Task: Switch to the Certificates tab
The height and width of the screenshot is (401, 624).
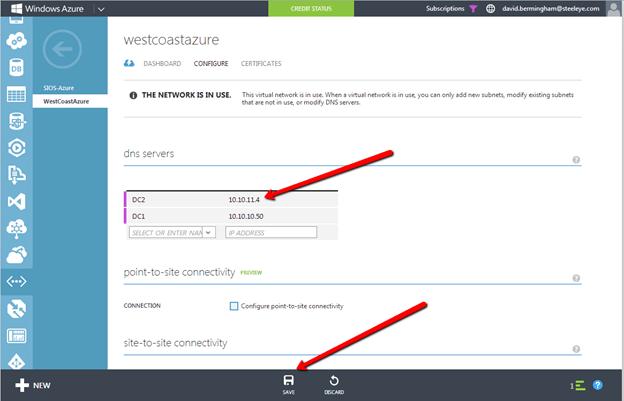Action: 261,64
